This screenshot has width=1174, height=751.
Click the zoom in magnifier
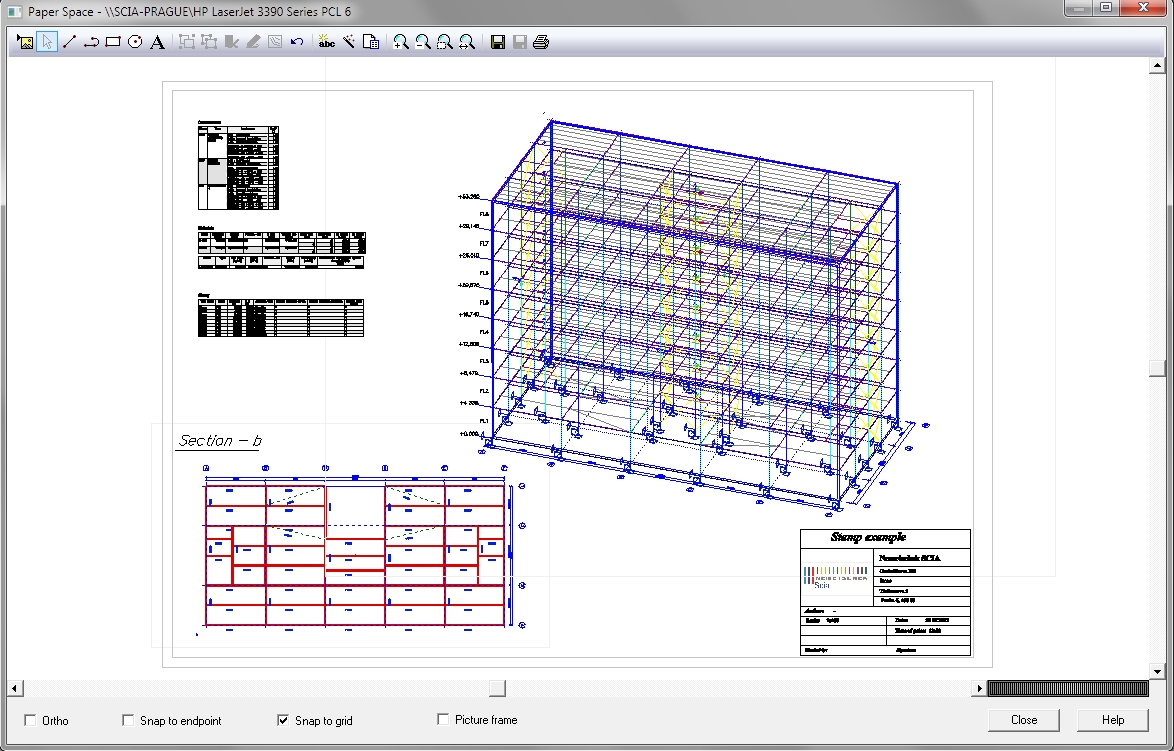tap(400, 42)
